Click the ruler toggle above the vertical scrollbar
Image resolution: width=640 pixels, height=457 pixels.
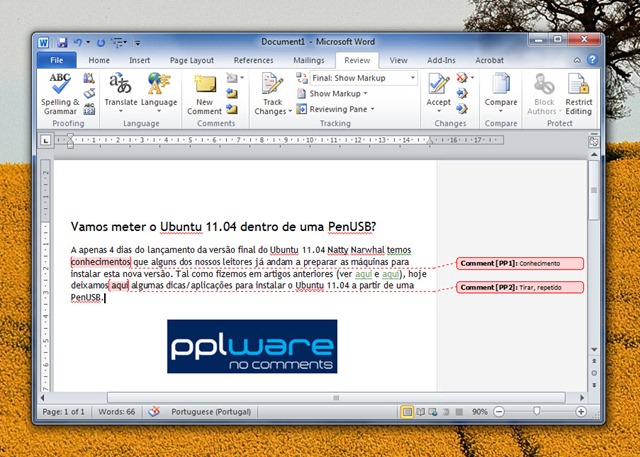pyautogui.click(x=594, y=141)
